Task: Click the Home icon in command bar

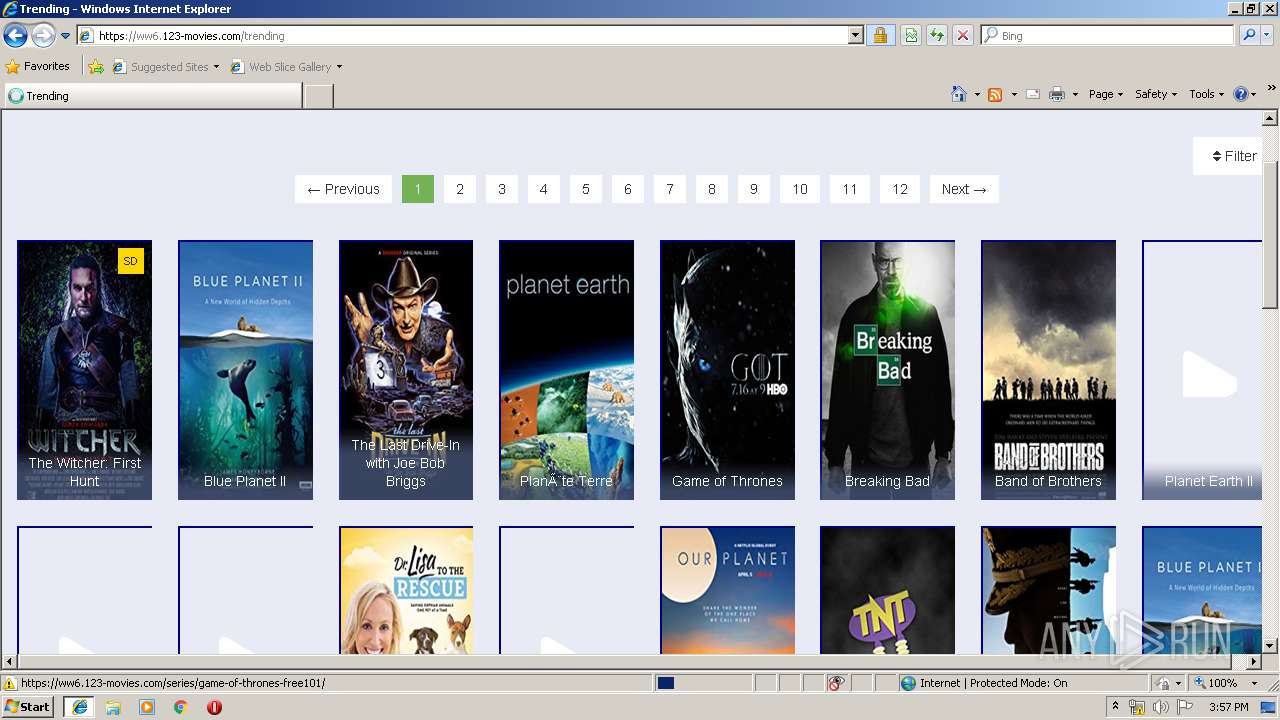Action: pyautogui.click(x=958, y=94)
